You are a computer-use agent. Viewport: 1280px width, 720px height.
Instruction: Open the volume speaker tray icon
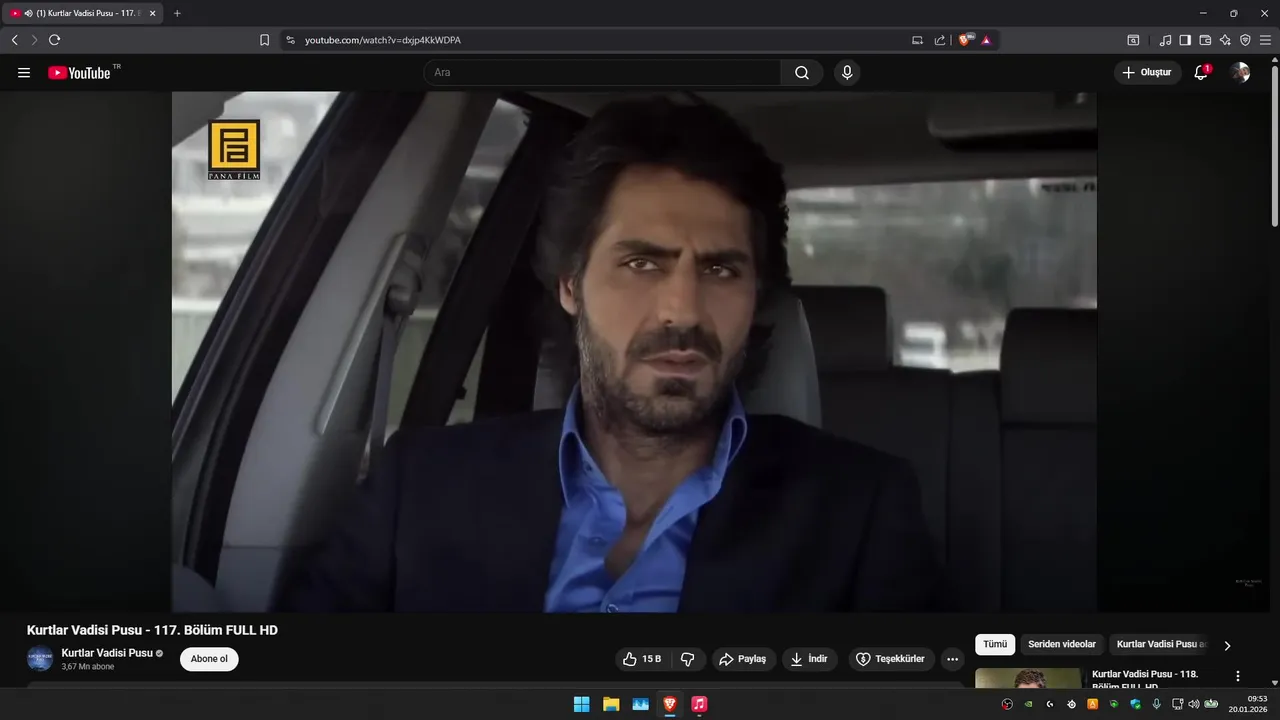coord(1193,704)
